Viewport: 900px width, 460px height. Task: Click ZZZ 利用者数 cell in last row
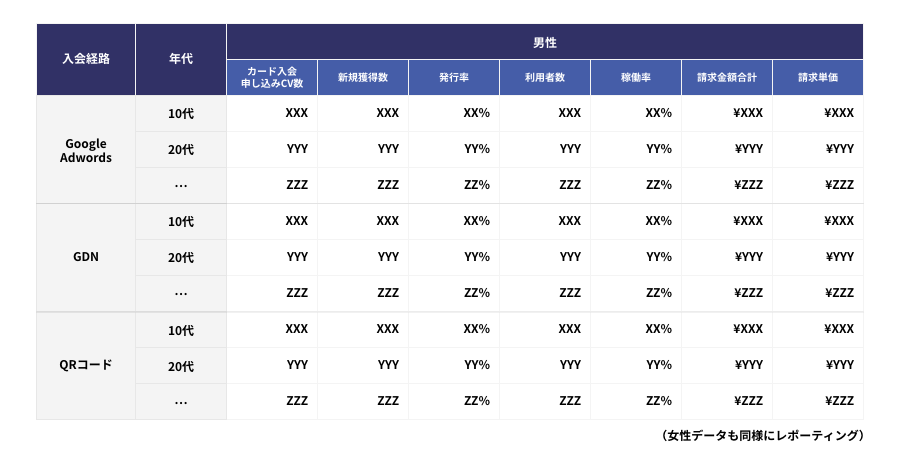click(545, 401)
